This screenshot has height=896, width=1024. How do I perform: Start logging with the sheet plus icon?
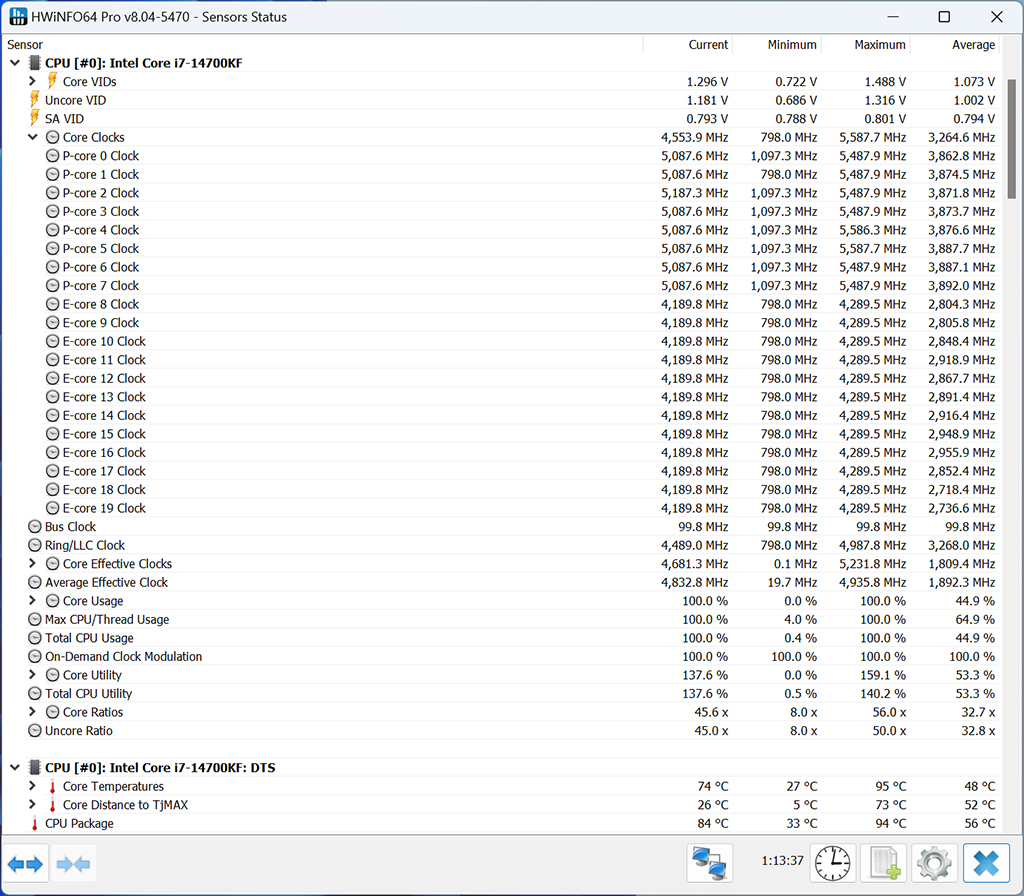884,863
